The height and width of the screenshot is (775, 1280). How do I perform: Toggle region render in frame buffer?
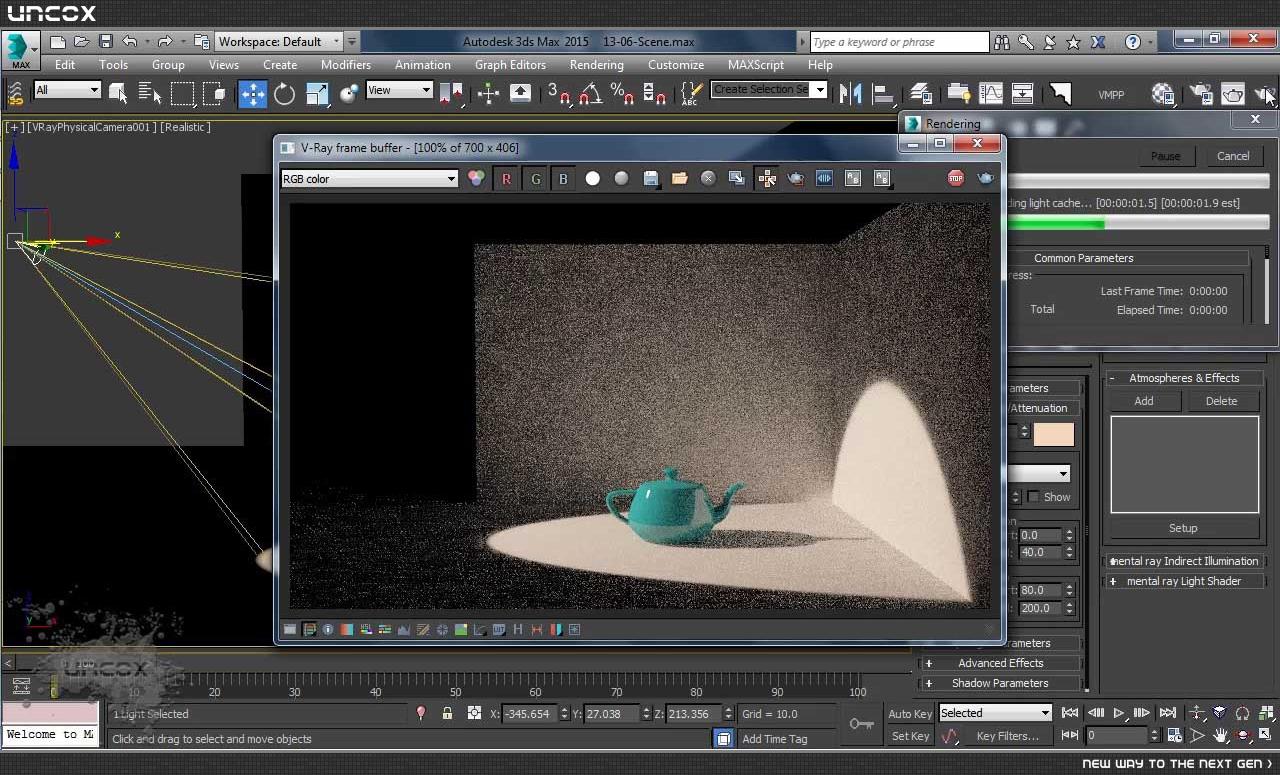796,178
